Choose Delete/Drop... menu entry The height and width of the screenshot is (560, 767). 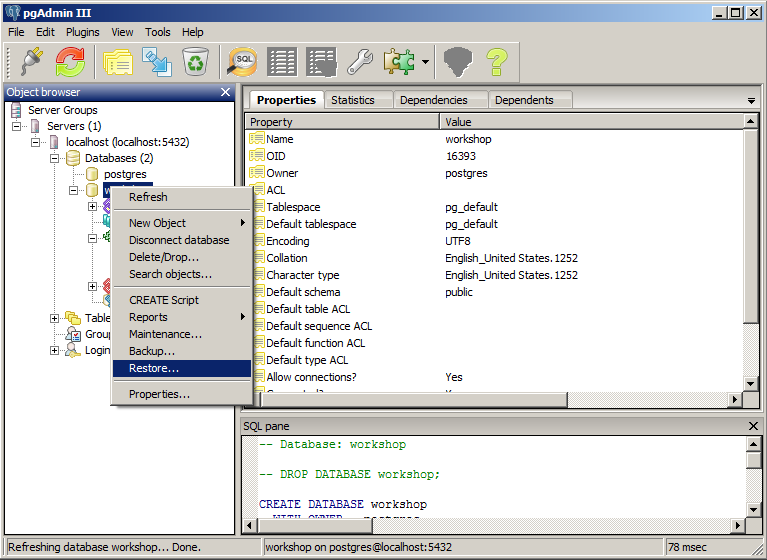coord(181,257)
